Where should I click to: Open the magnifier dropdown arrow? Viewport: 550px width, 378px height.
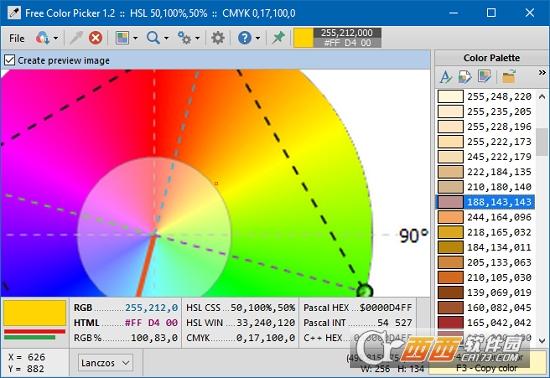coord(166,38)
